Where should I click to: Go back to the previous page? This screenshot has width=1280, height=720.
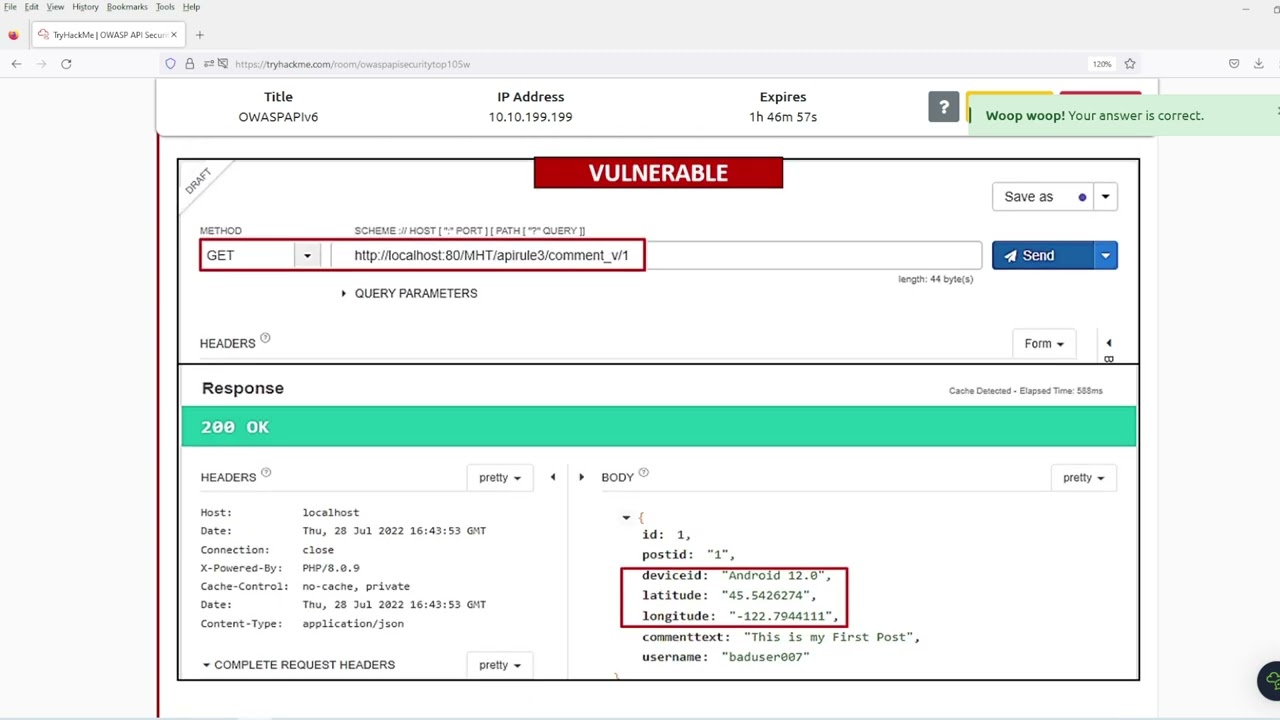tap(16, 64)
